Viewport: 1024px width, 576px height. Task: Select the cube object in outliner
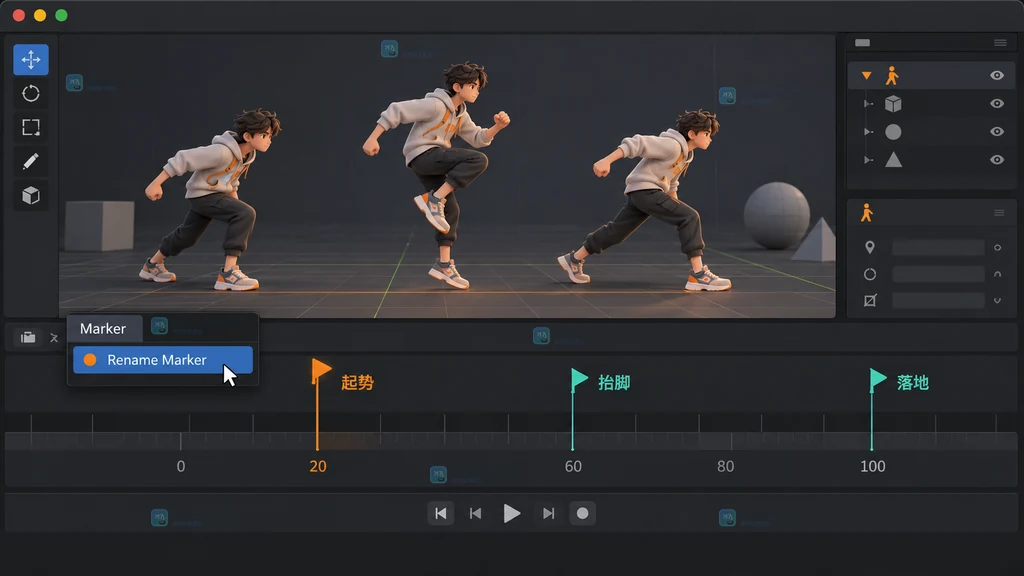(x=893, y=104)
